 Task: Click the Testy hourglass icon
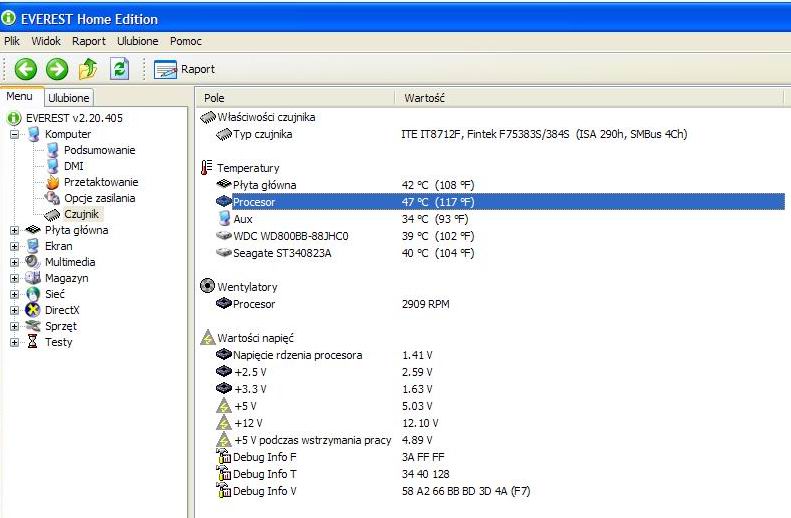coord(33,342)
